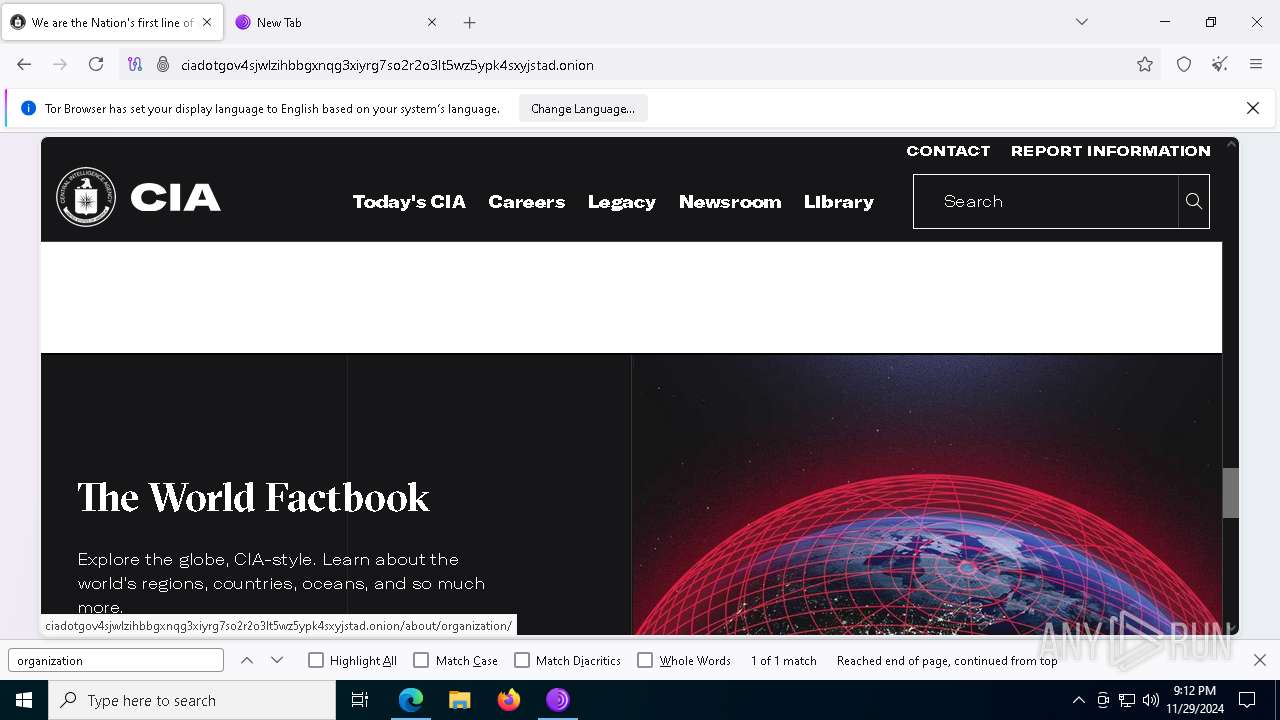The height and width of the screenshot is (720, 1280).
Task: Open the Library menu
Action: click(839, 201)
